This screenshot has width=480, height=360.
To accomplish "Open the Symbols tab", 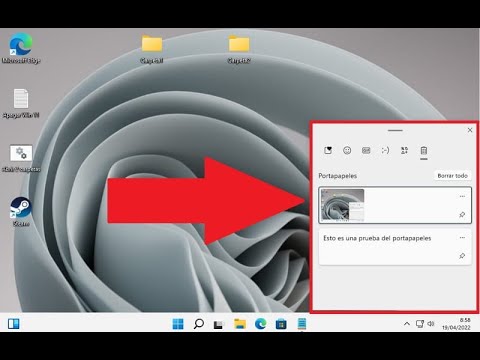I will (404, 150).
